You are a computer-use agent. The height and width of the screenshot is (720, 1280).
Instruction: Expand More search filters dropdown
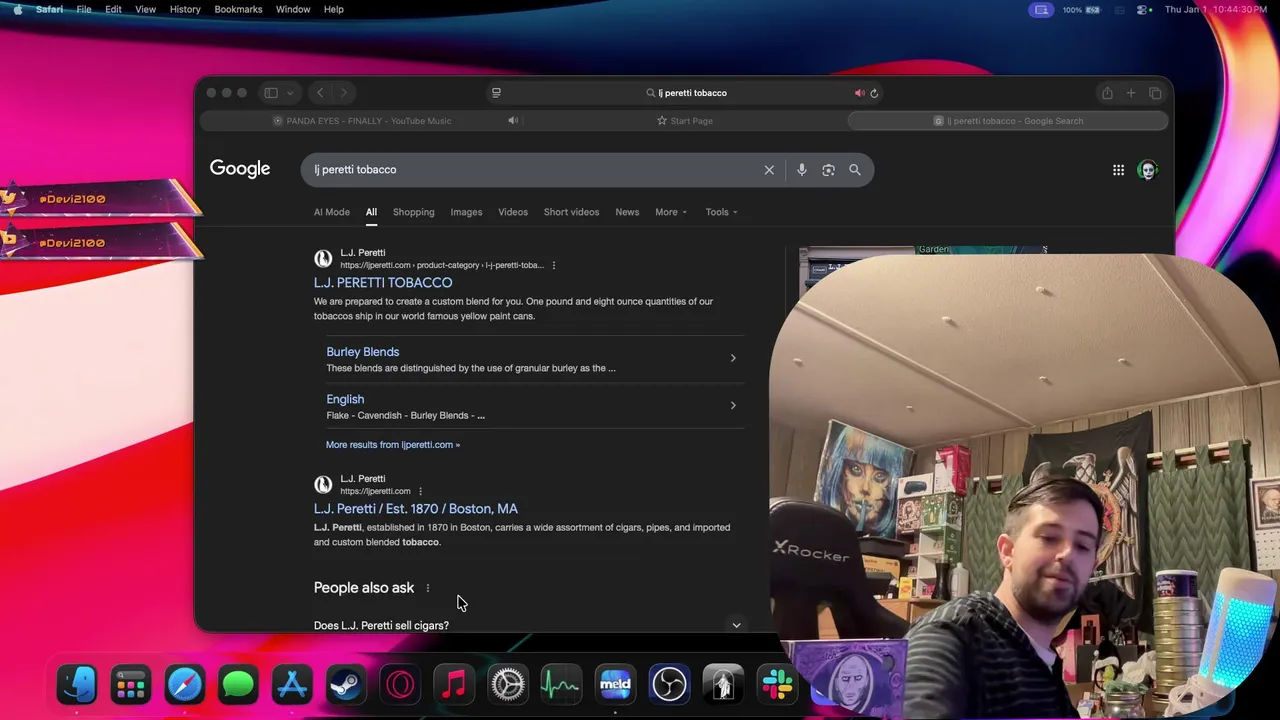coord(671,212)
